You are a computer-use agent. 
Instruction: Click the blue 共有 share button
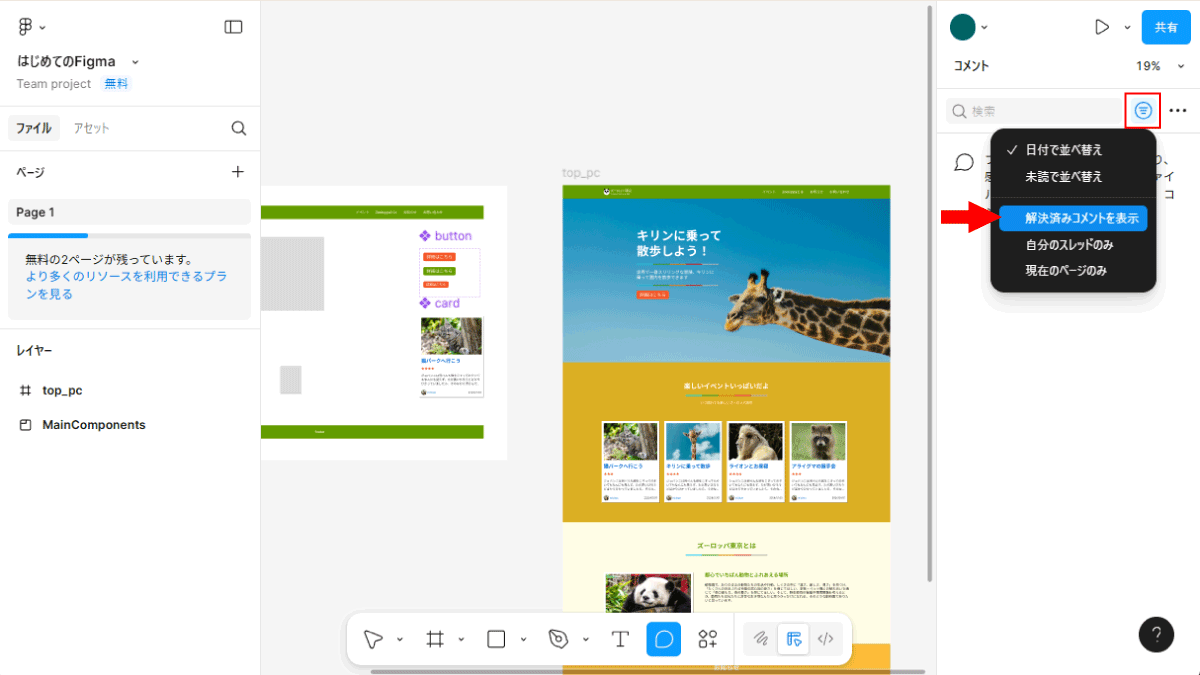[1166, 27]
